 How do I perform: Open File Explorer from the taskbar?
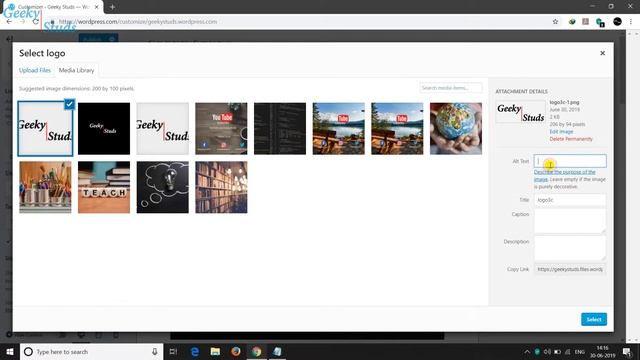(215, 351)
